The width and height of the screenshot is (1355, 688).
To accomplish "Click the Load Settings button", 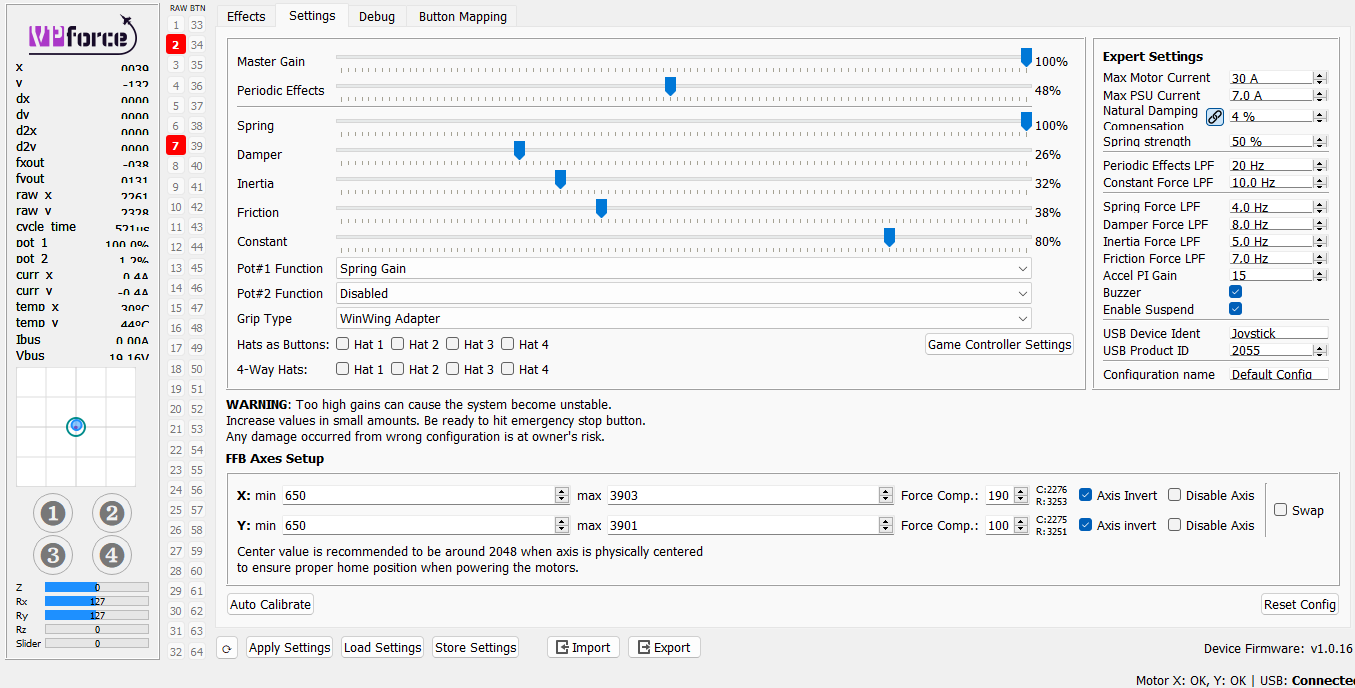I will click(x=383, y=648).
